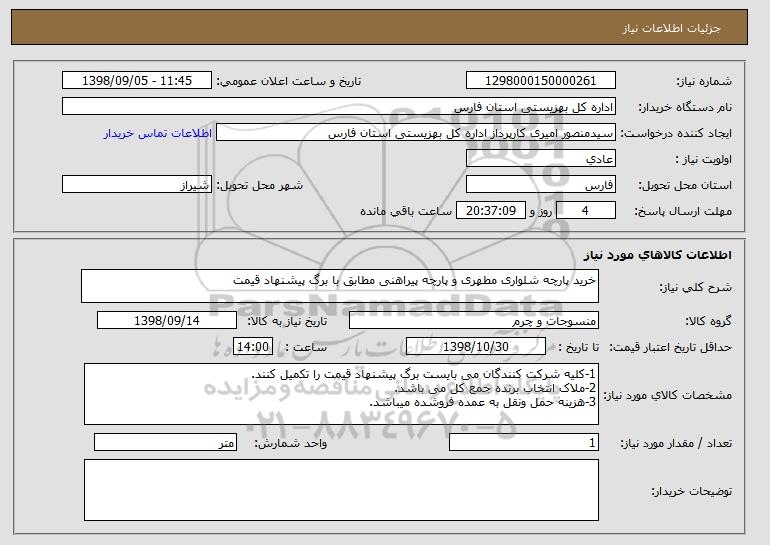
Task: Click the label 'شهر محل تحویل:'
Action: point(260,186)
